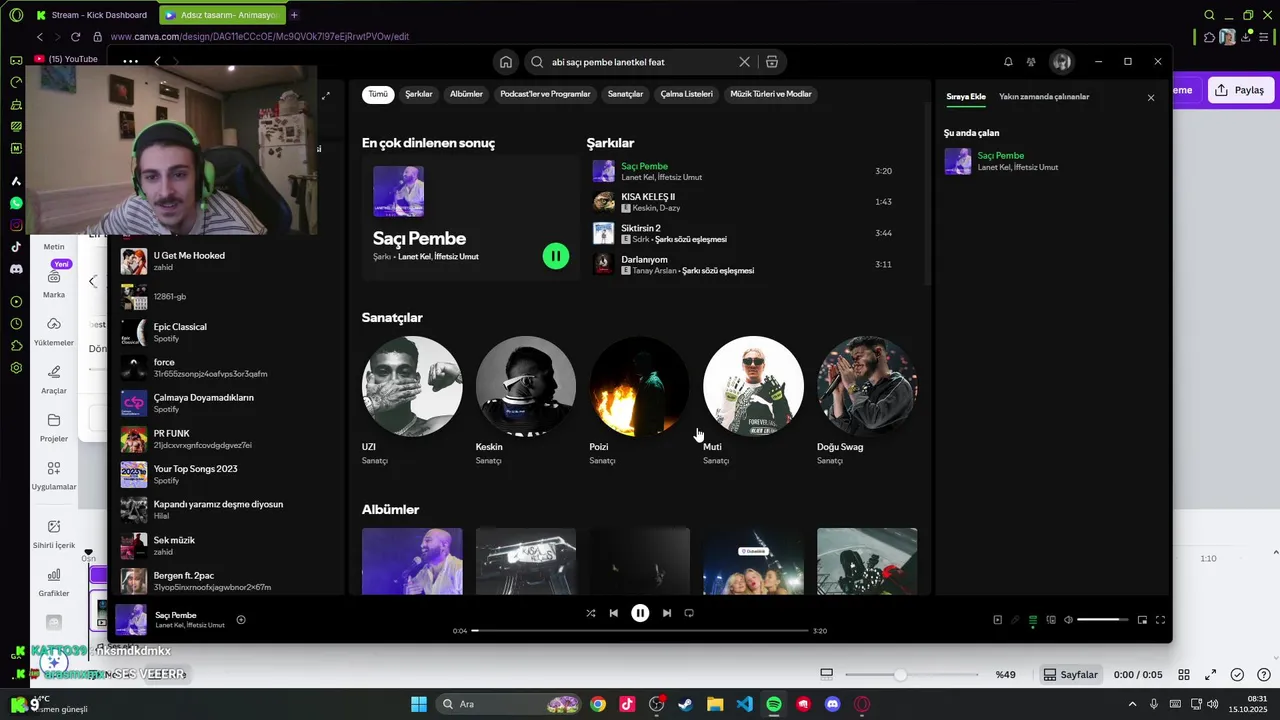Select Podcast'ler ve Programlar filter
Screen dimensions: 1280x720
coord(545,94)
